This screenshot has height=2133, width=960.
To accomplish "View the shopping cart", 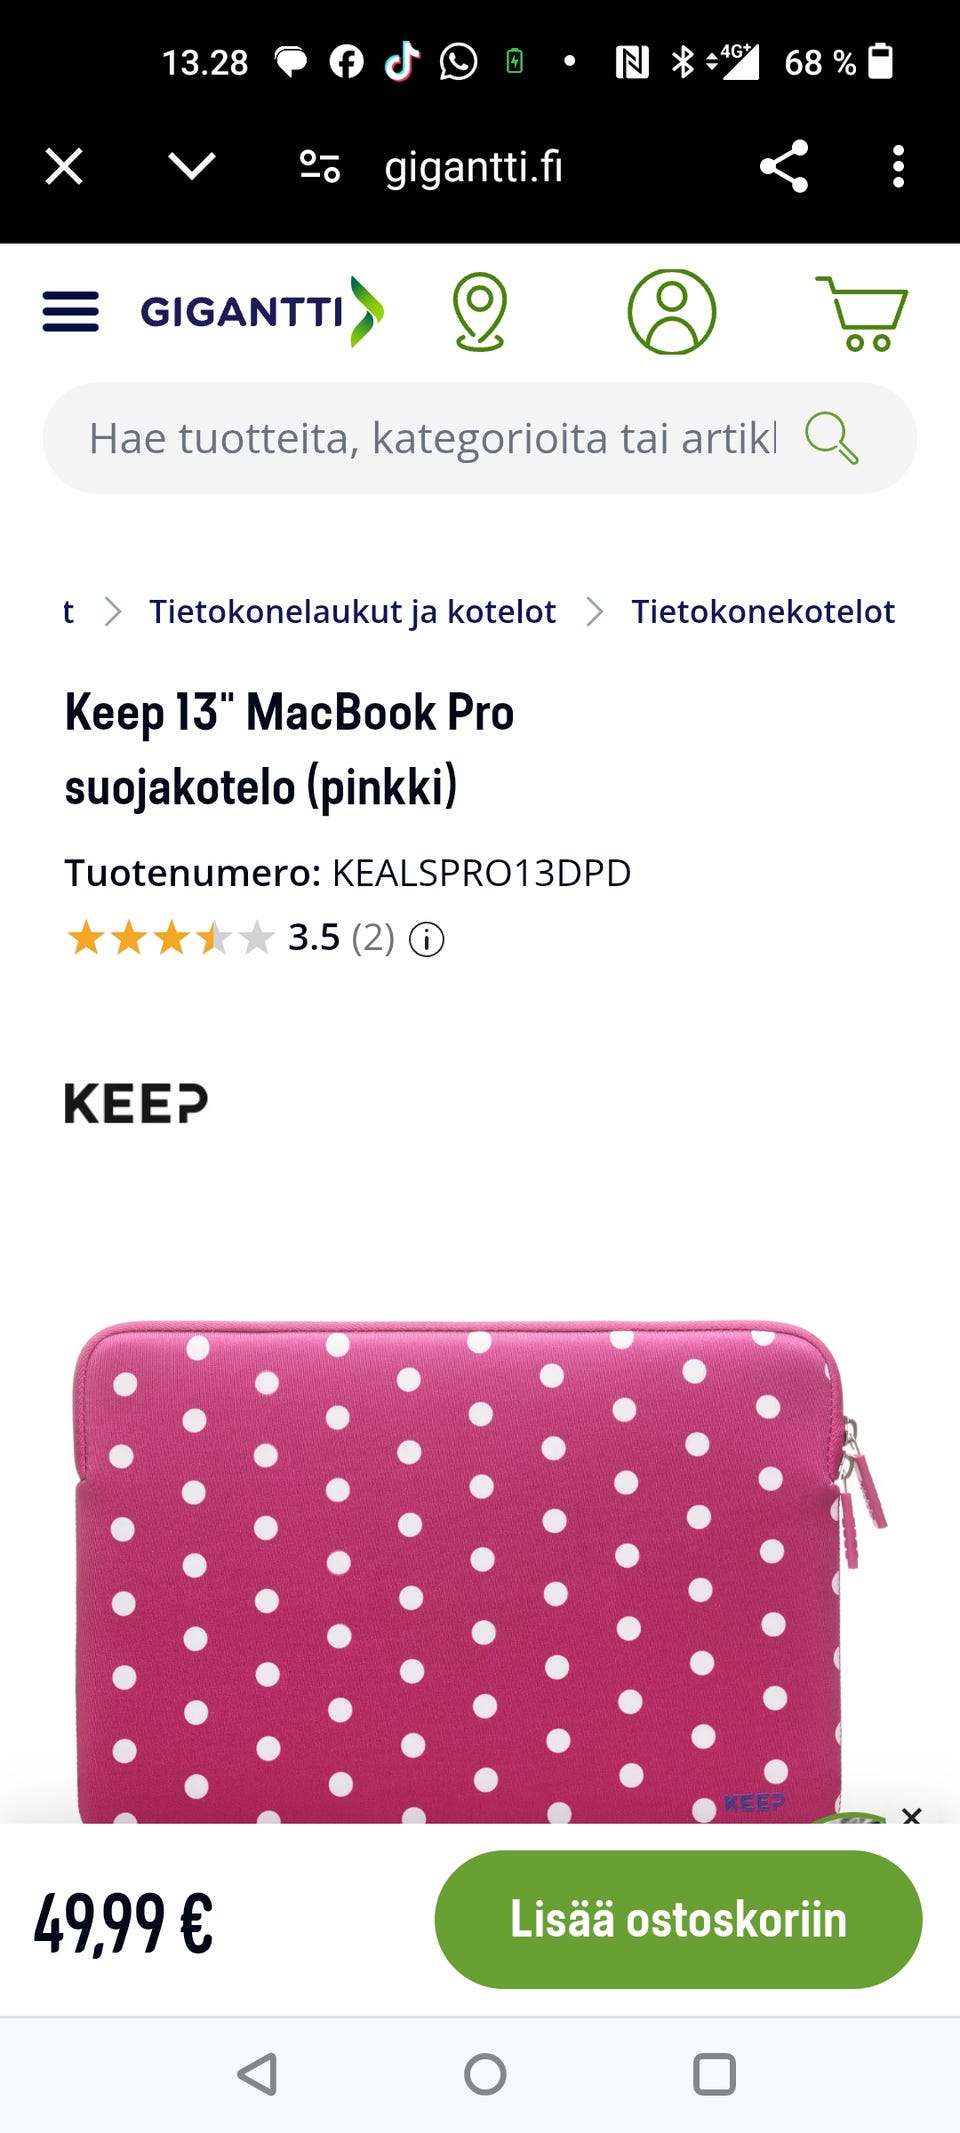I will pyautogui.click(x=862, y=313).
